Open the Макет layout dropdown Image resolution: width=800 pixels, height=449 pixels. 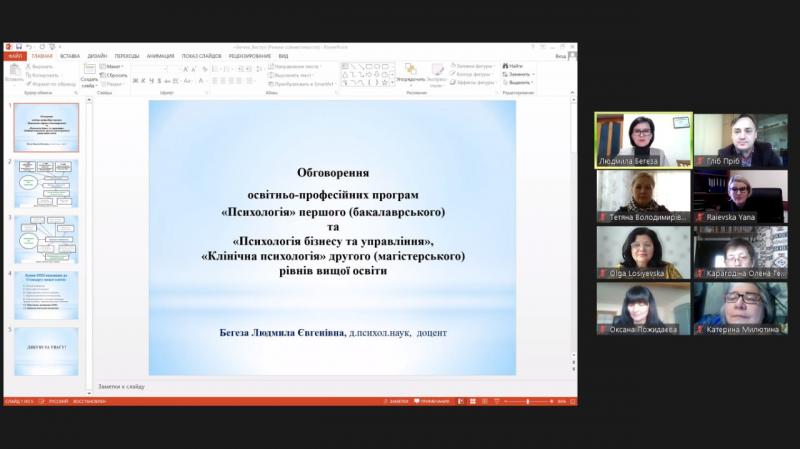coord(113,66)
